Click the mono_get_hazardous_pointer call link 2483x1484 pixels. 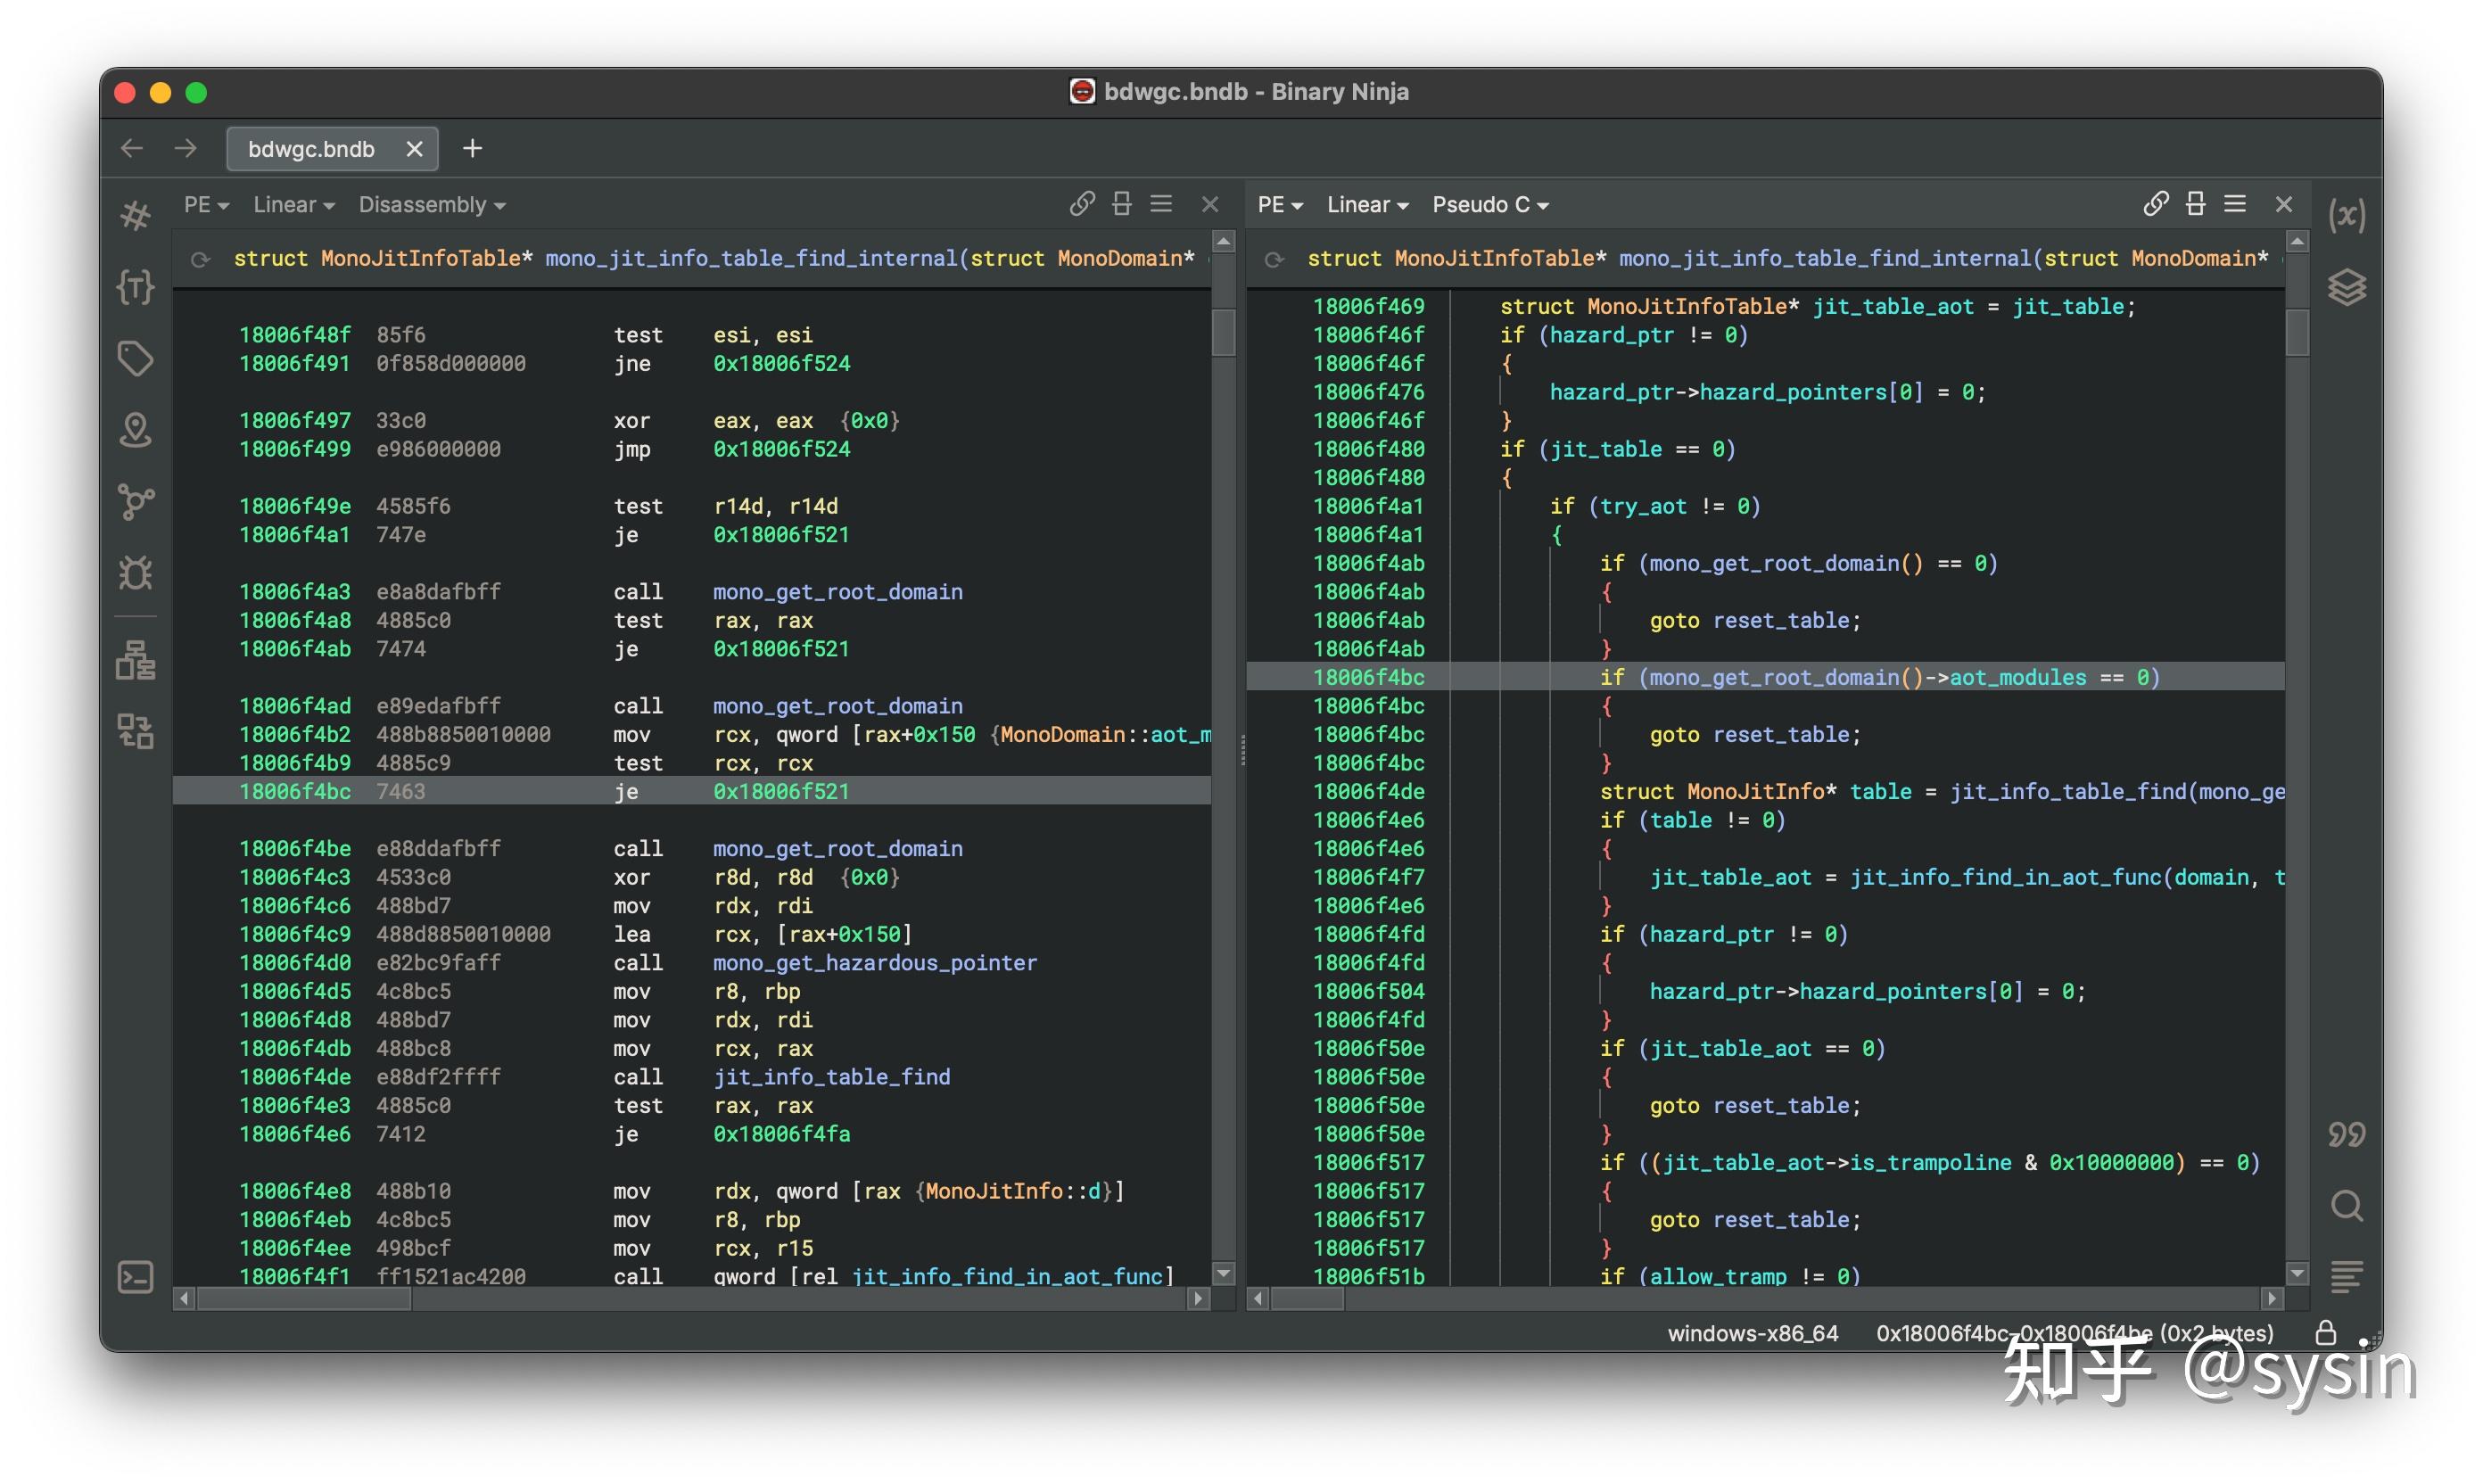pos(874,963)
